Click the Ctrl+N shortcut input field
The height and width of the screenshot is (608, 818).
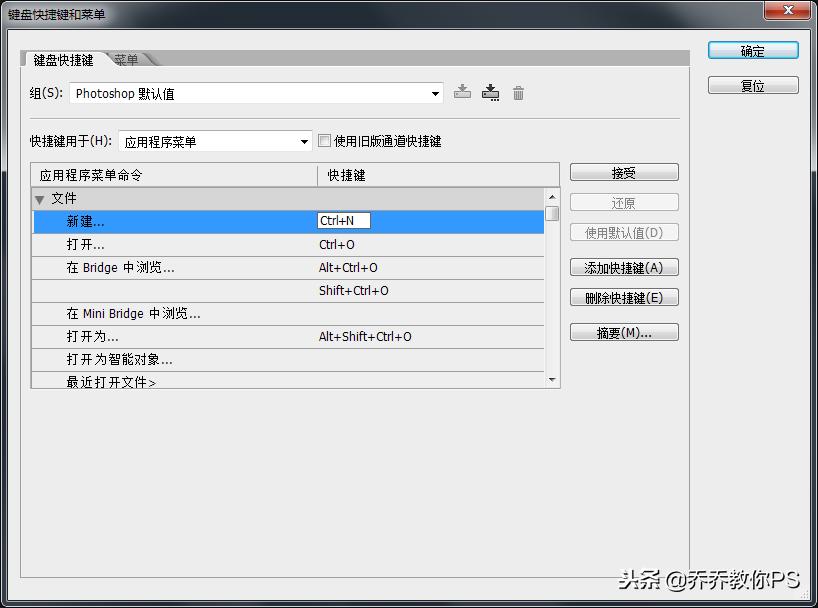pyautogui.click(x=344, y=221)
